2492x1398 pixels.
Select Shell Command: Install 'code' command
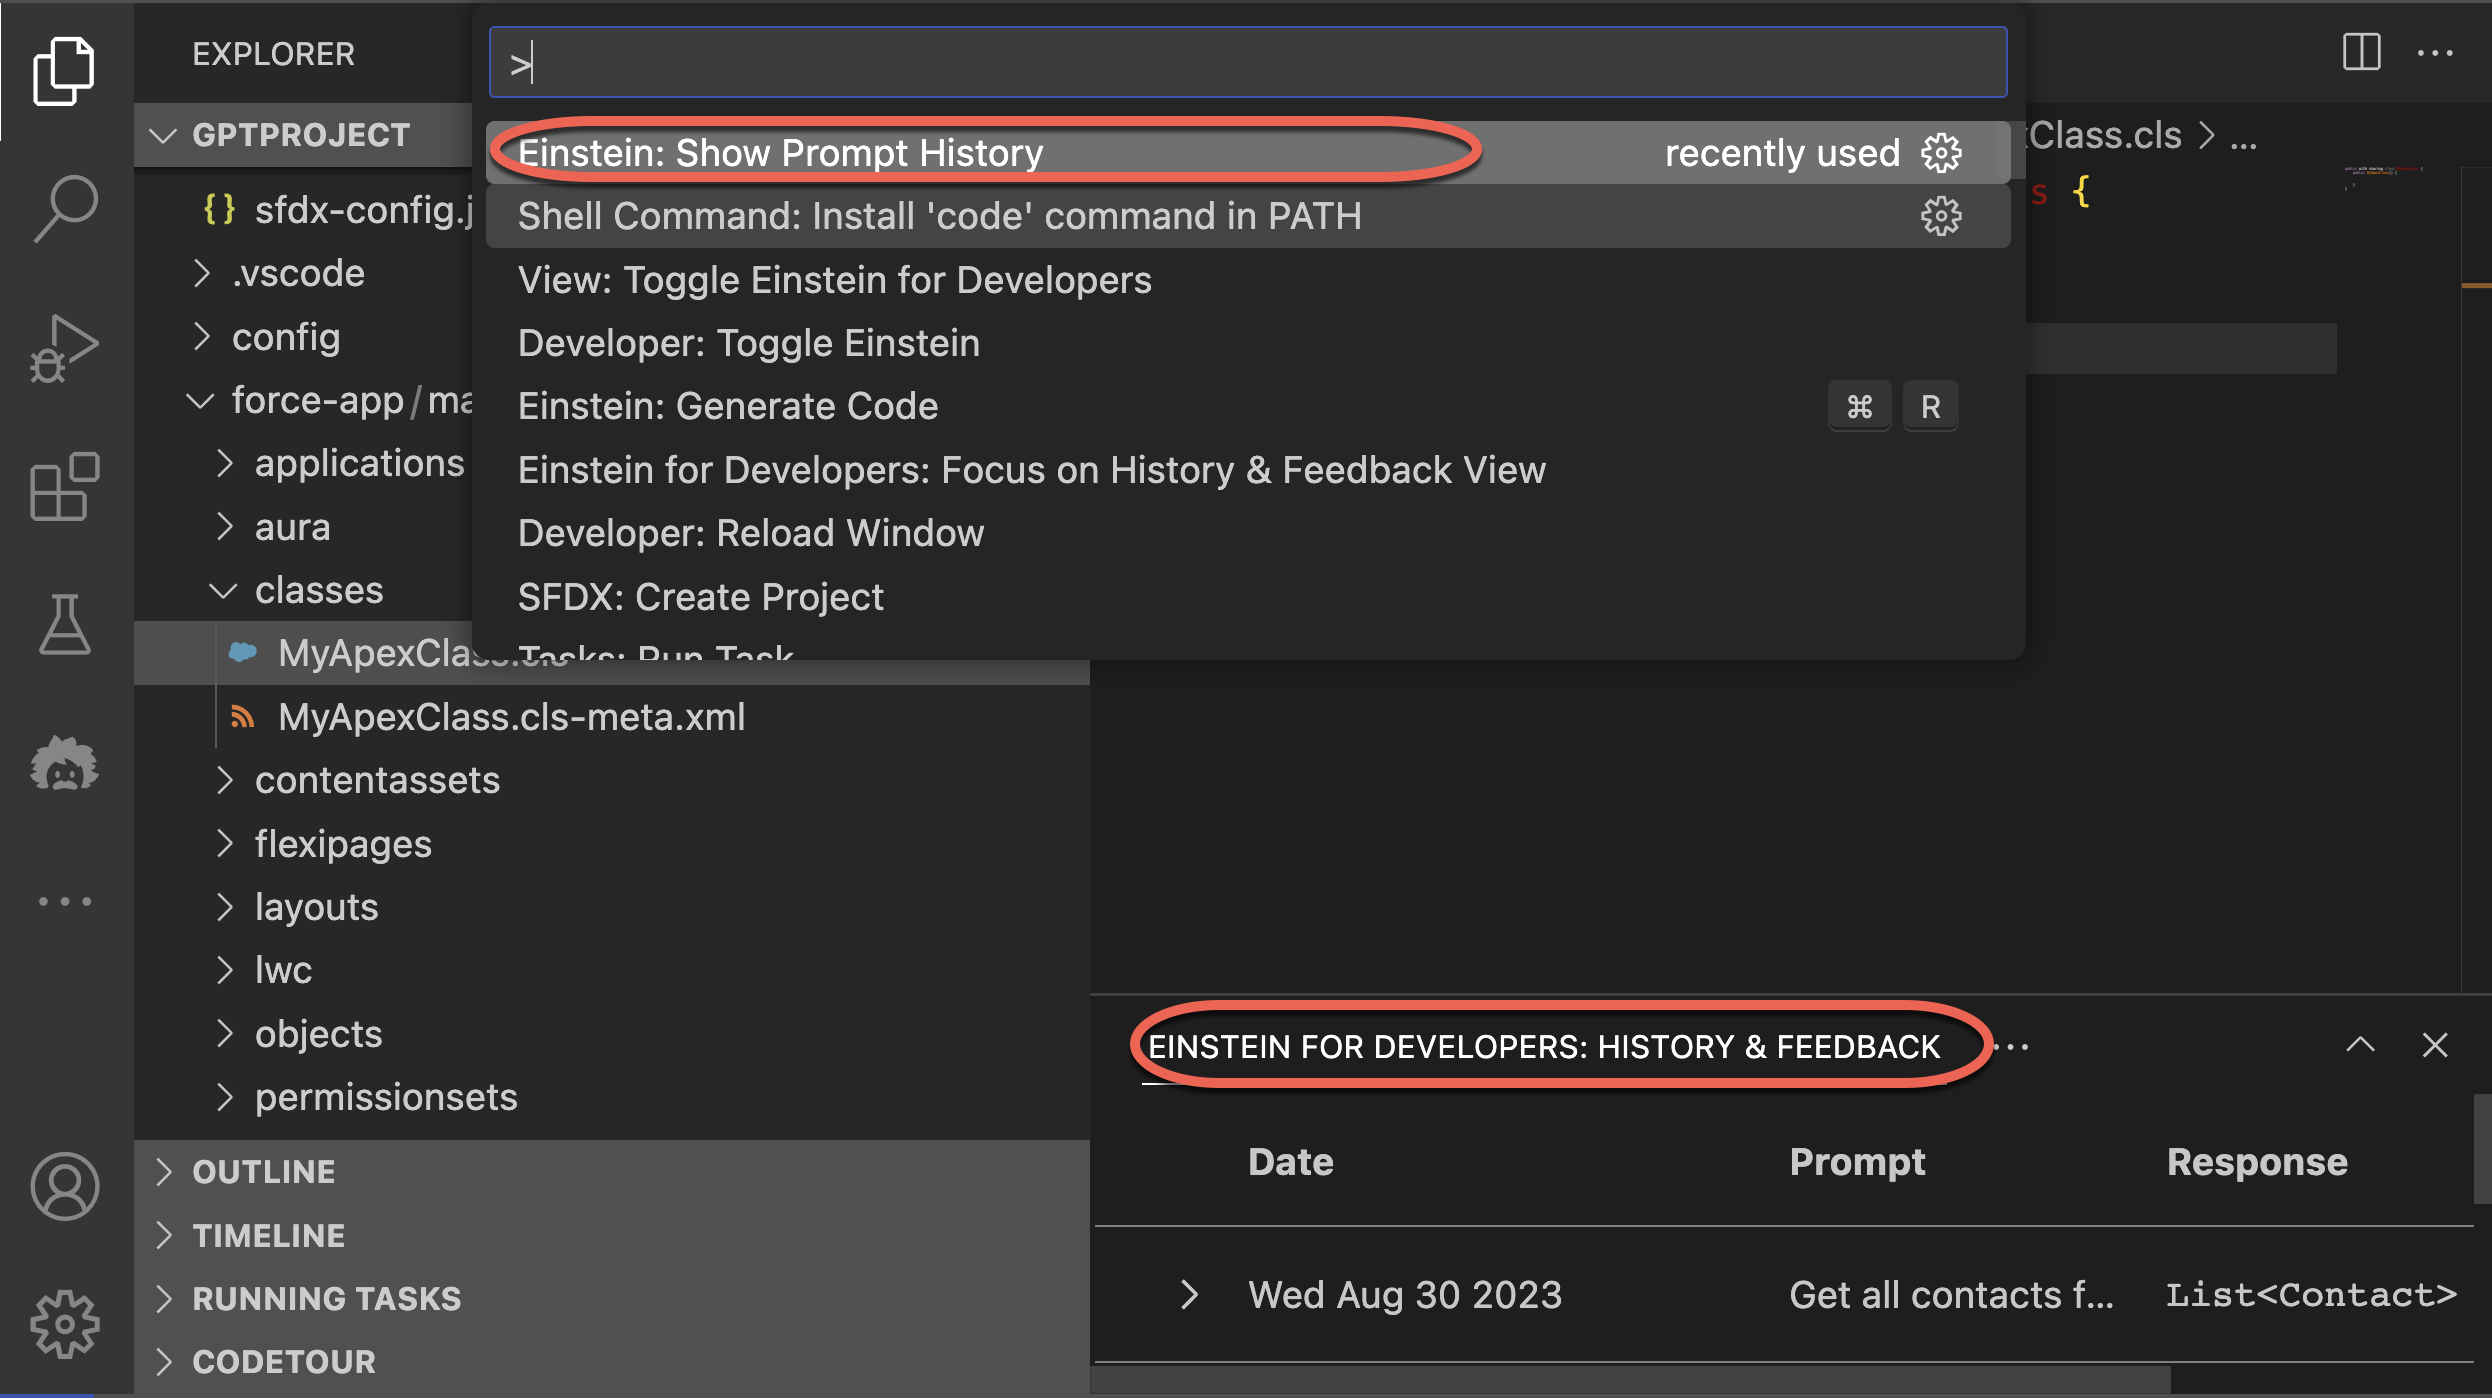pyautogui.click(x=1247, y=216)
